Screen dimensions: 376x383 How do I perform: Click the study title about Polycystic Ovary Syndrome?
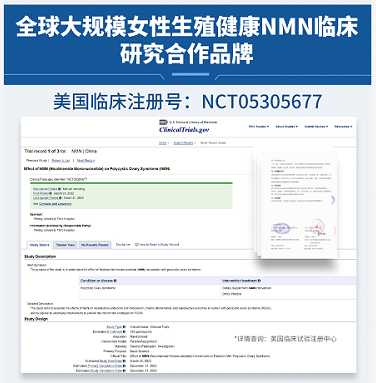(97, 169)
